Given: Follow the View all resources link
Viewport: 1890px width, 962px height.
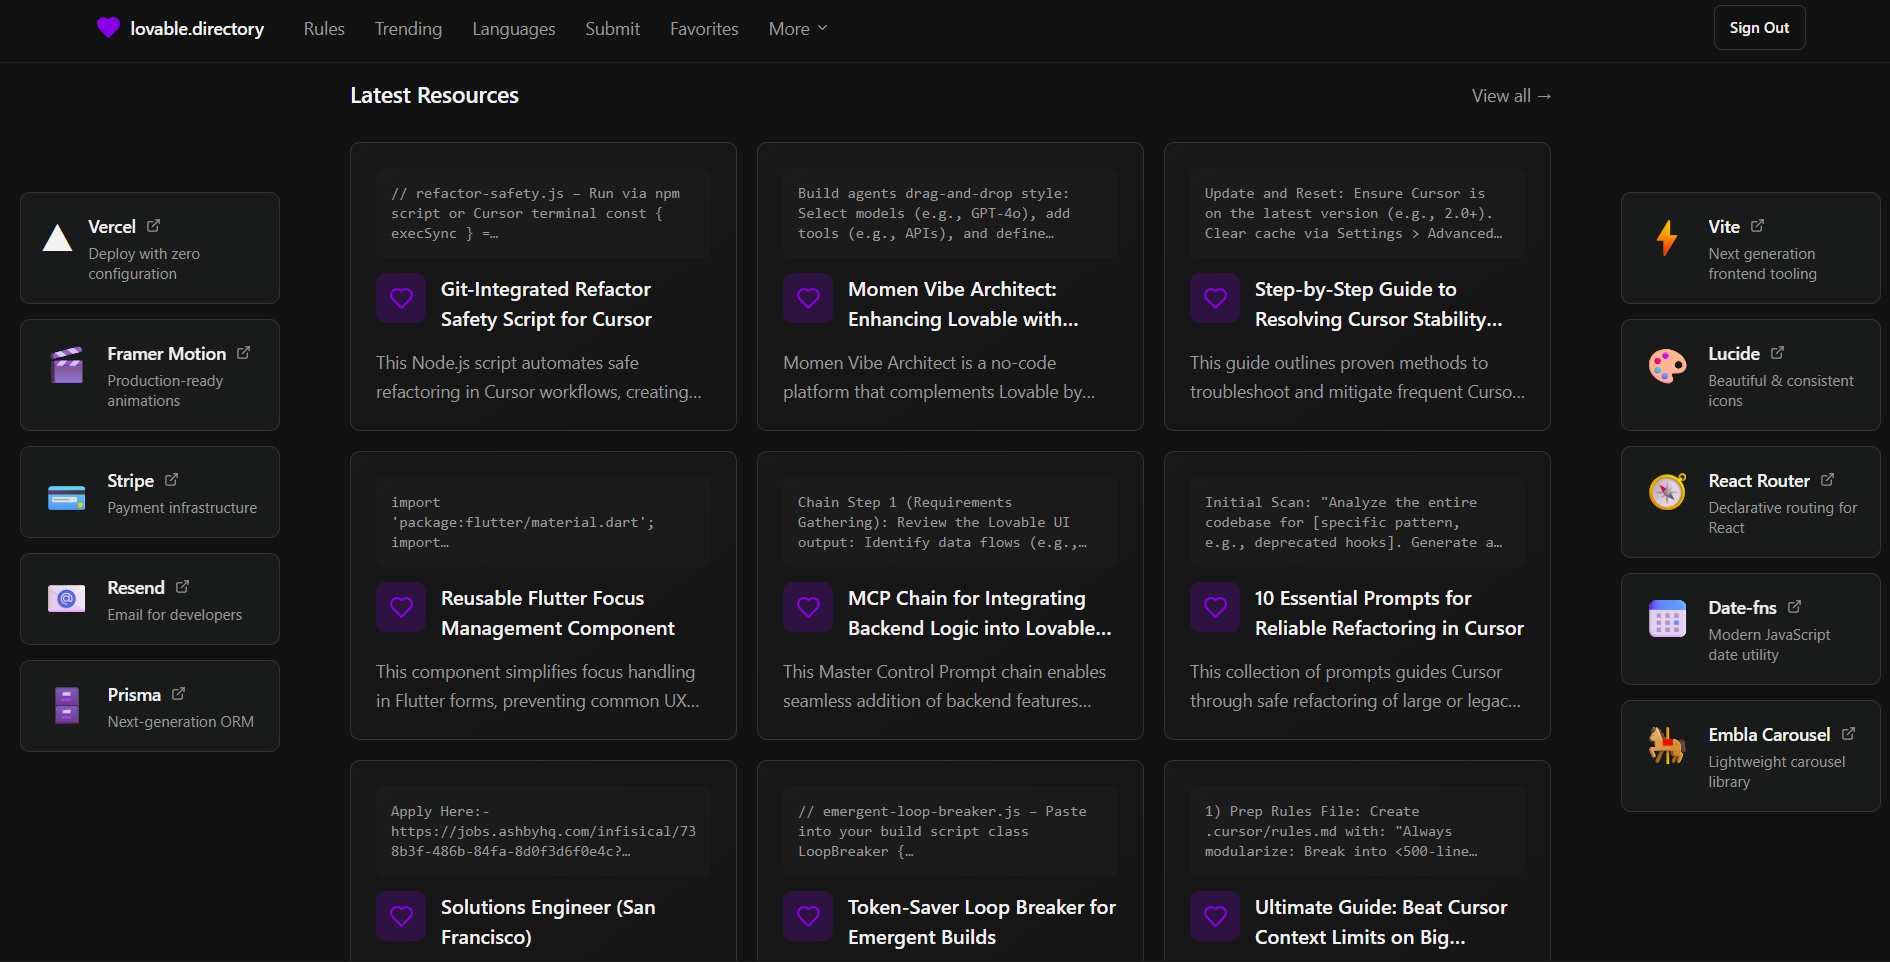Looking at the screenshot, I should pyautogui.click(x=1511, y=96).
